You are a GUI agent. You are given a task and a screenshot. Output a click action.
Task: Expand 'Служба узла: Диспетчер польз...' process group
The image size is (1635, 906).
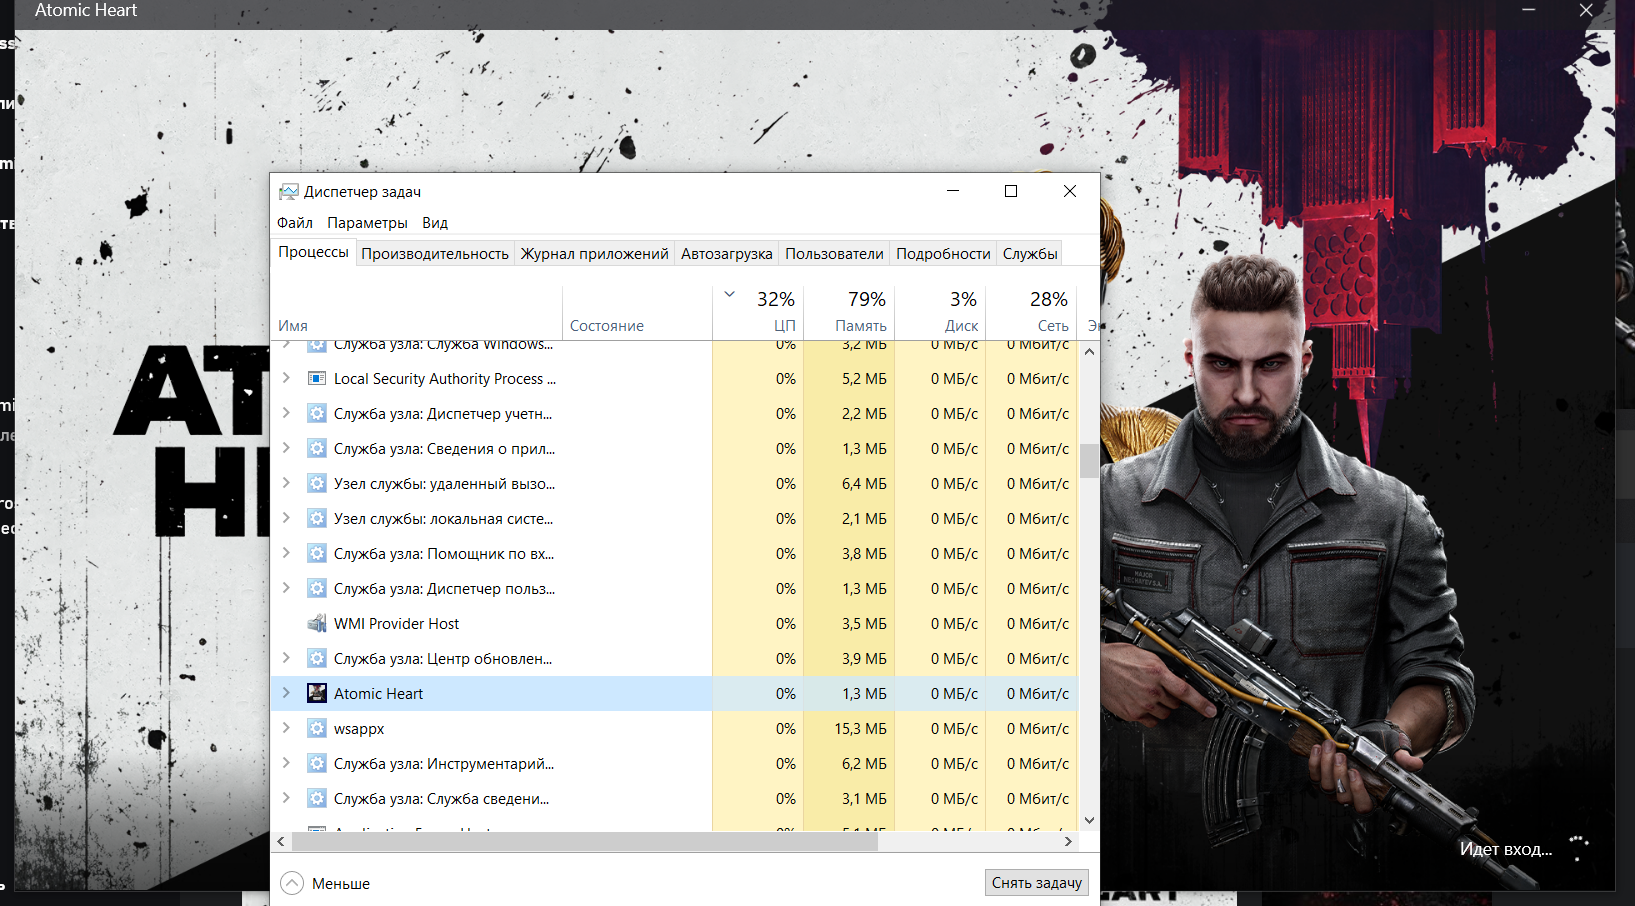click(x=286, y=588)
